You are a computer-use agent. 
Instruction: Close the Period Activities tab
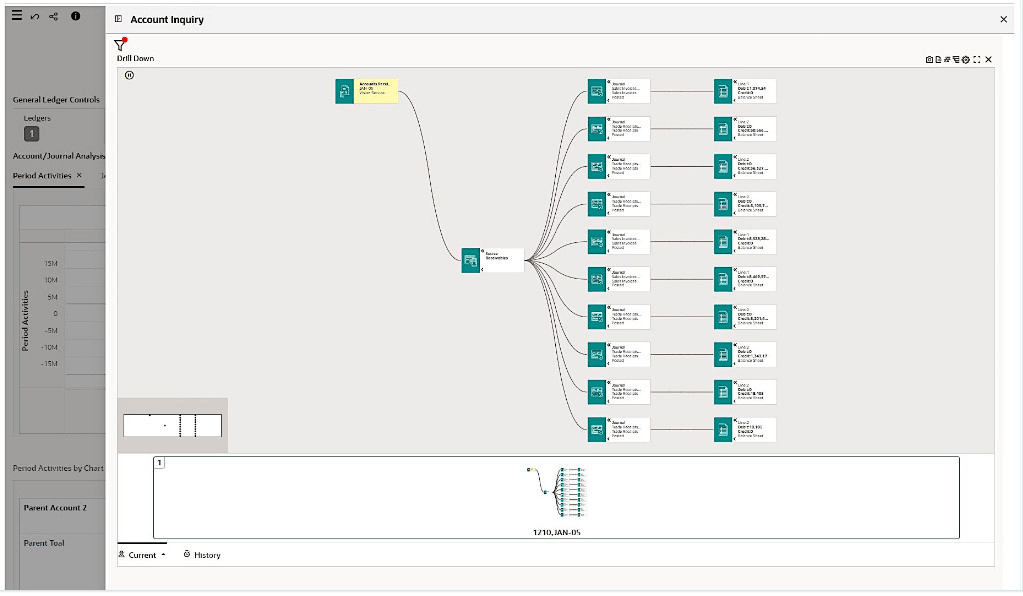click(x=79, y=175)
